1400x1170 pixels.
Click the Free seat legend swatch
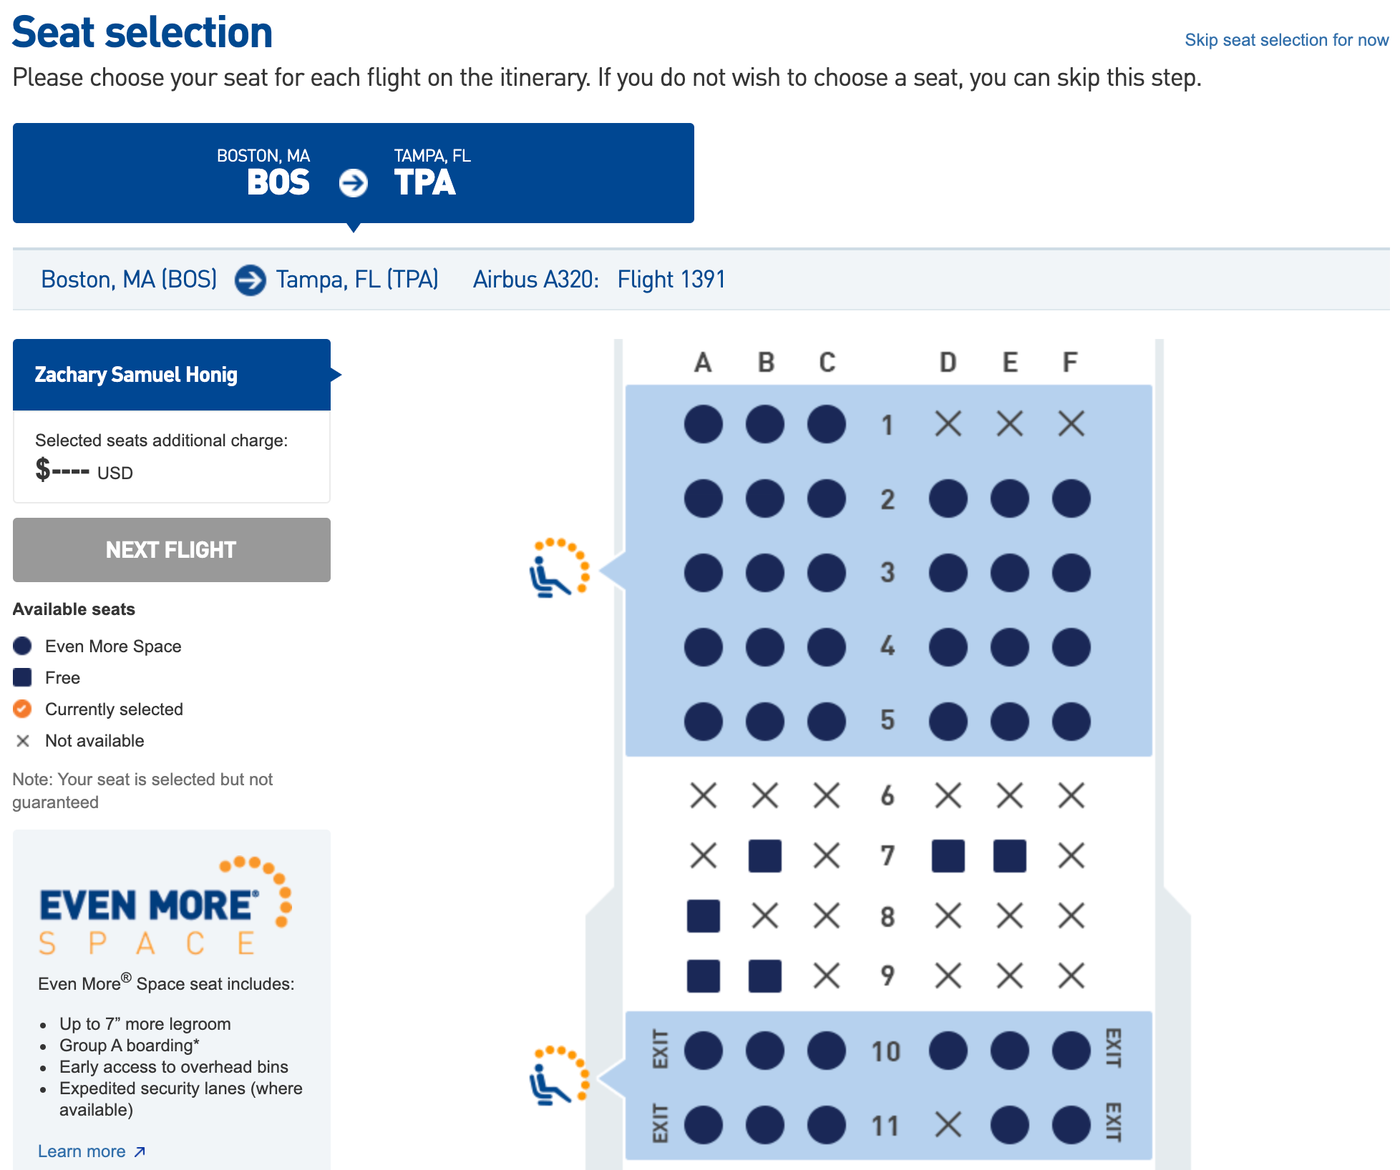click(x=22, y=677)
